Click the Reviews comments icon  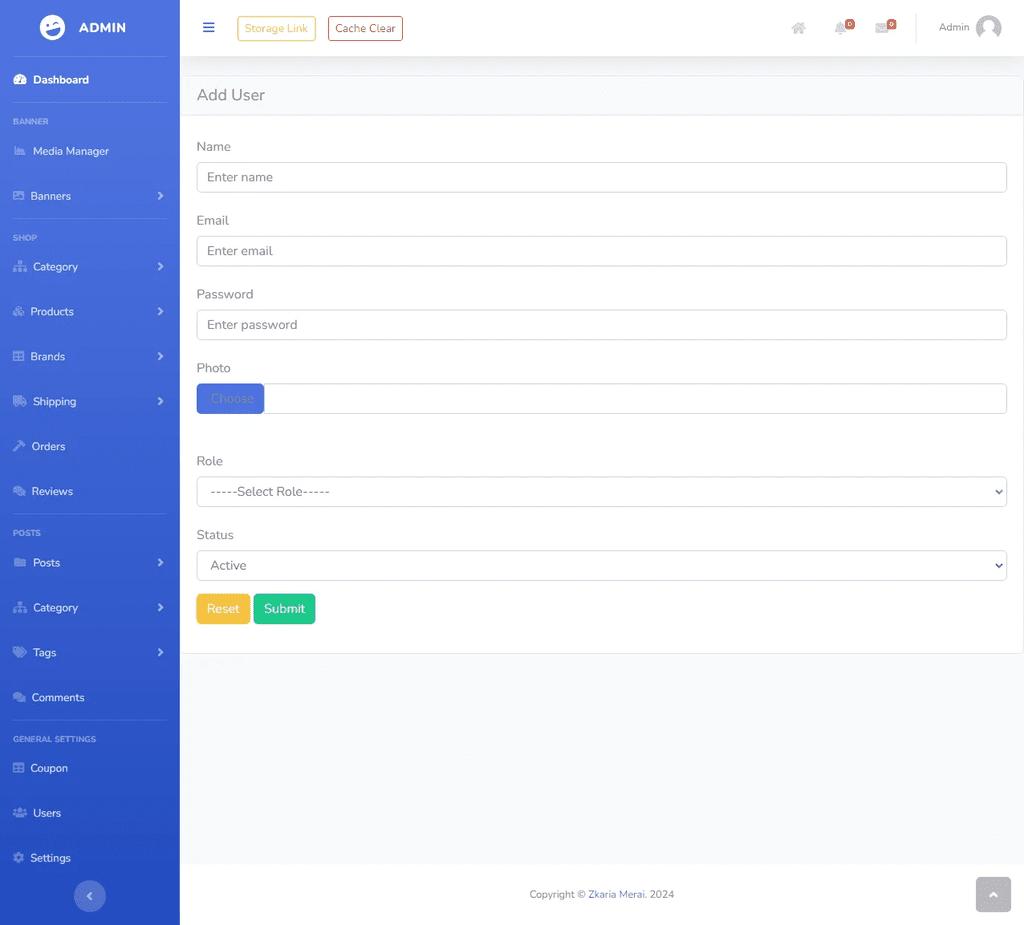[x=19, y=491]
